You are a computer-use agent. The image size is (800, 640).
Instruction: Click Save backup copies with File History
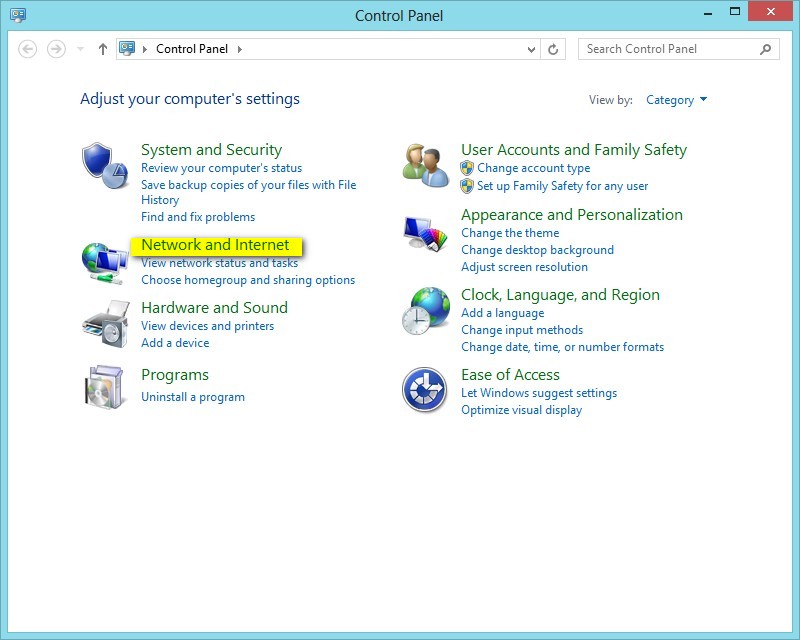248,192
